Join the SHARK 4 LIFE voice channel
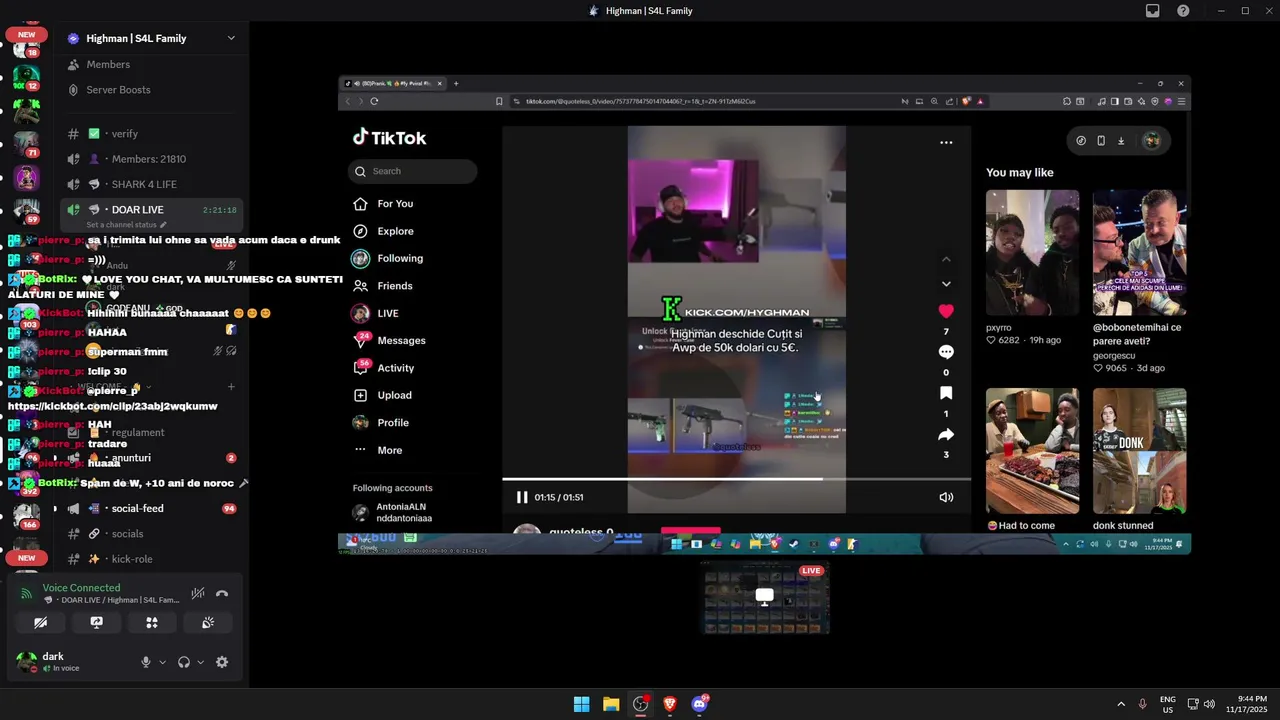The image size is (1280, 720). point(151,184)
